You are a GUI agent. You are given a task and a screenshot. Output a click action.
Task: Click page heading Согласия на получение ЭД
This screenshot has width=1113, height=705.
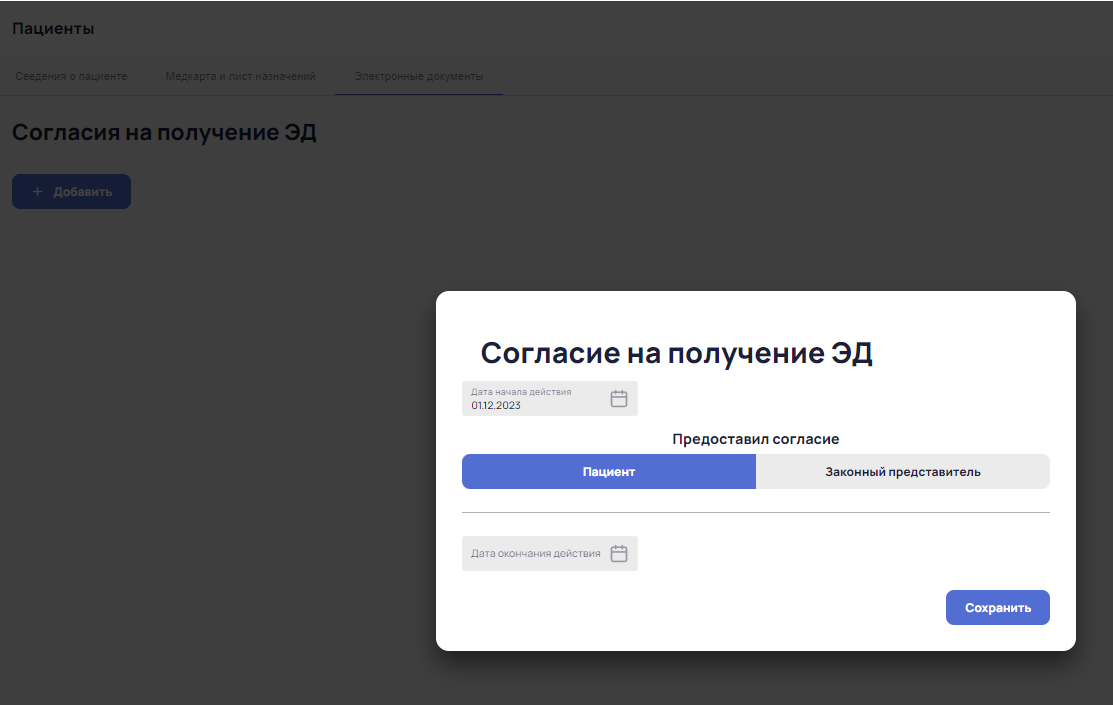pos(164,132)
